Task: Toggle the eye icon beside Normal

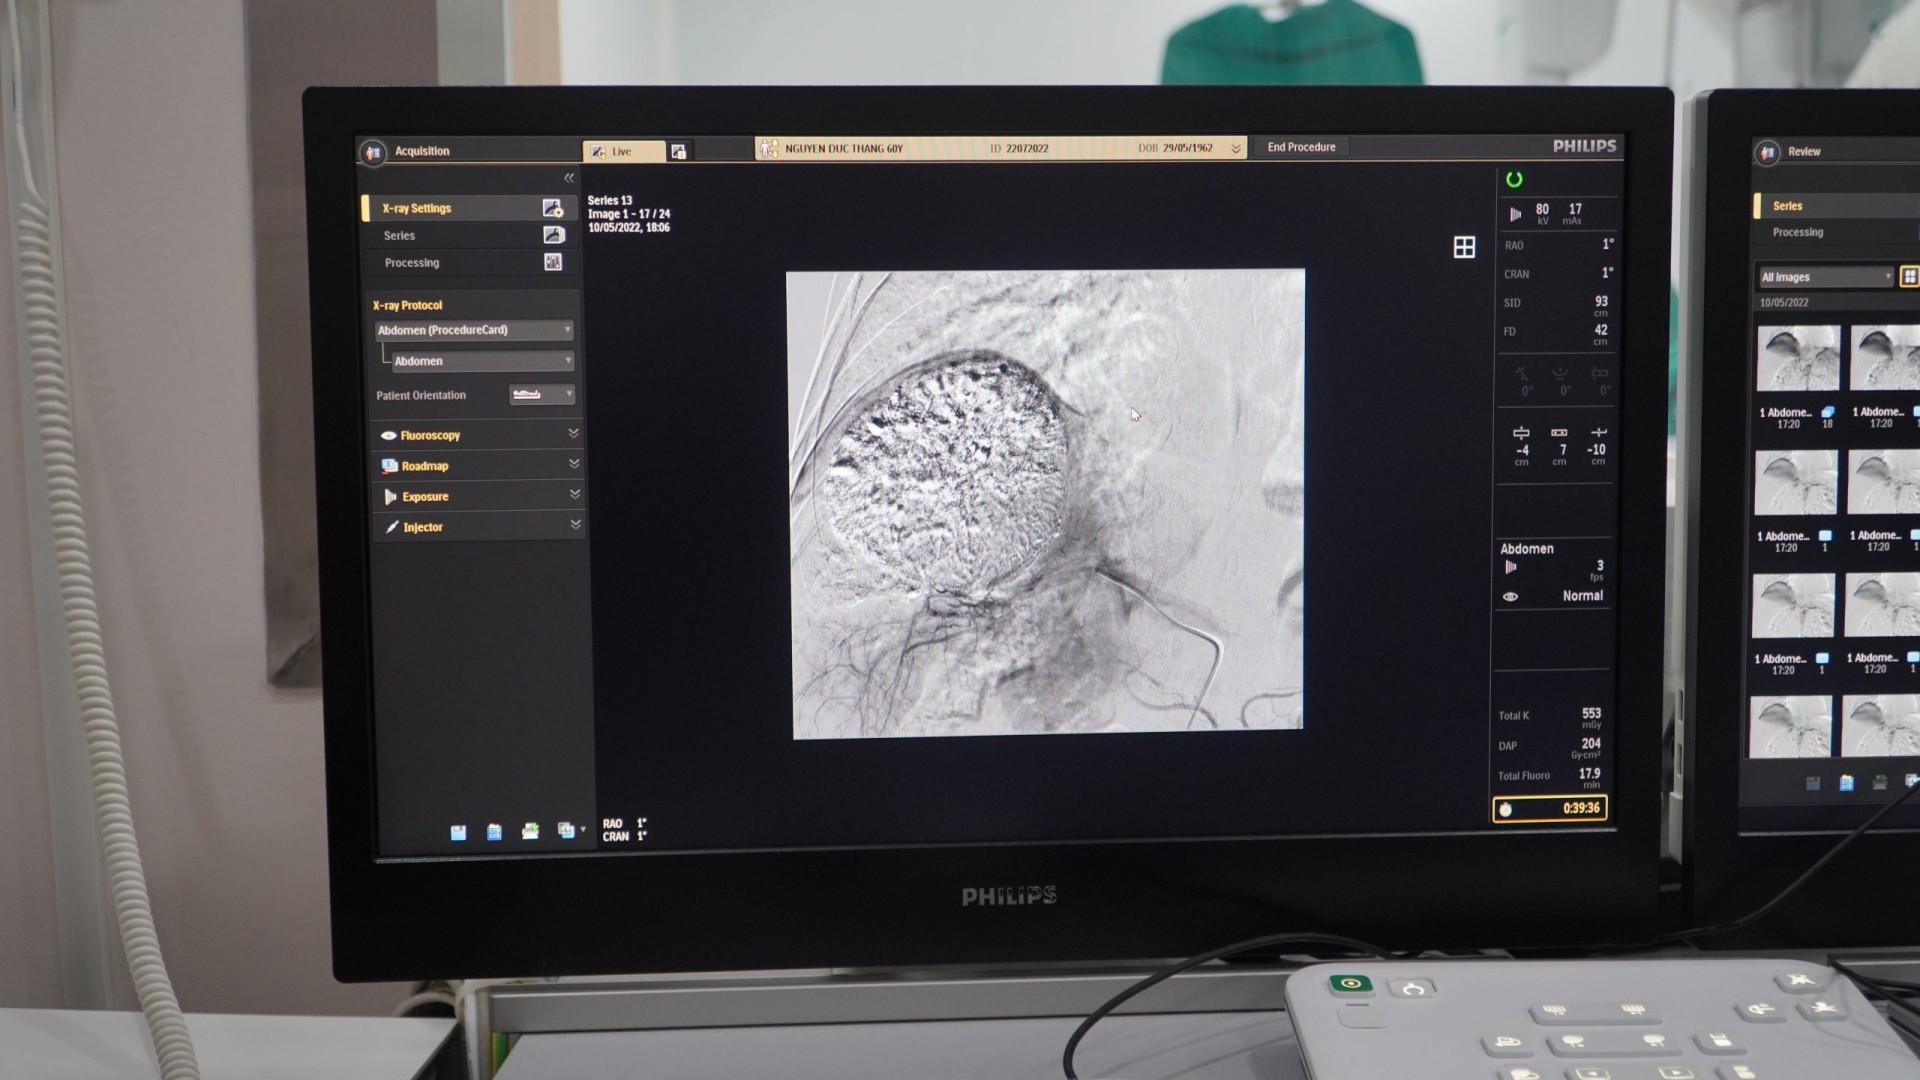Action: pos(1511,597)
